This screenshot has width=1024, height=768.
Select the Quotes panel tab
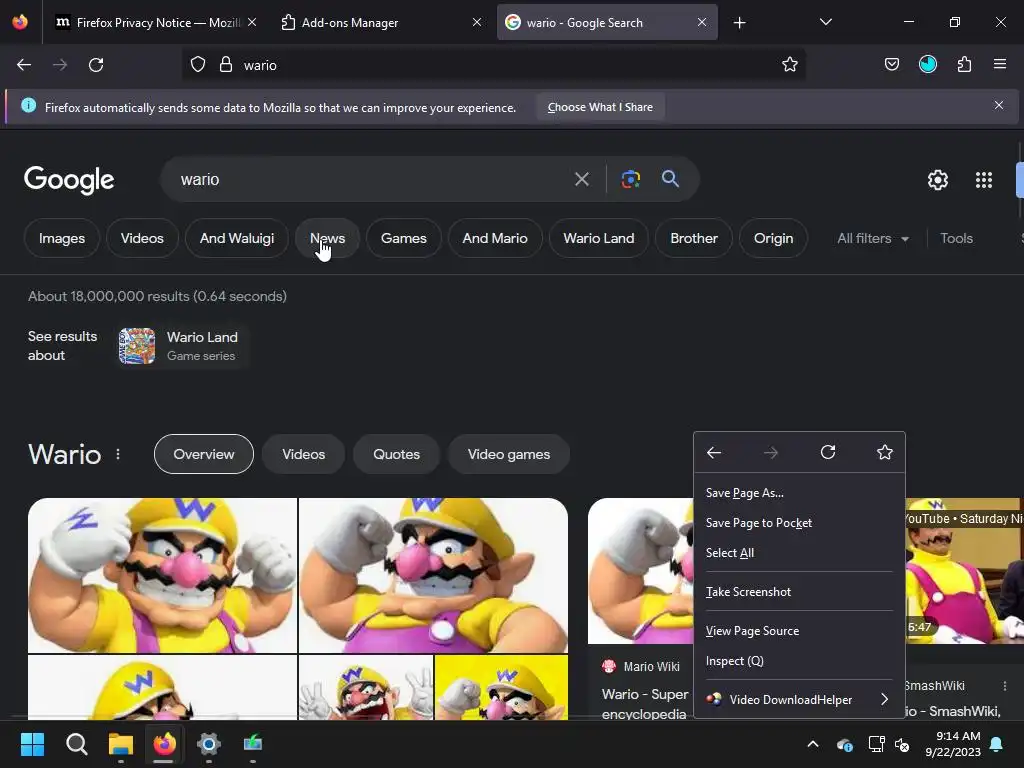point(396,454)
